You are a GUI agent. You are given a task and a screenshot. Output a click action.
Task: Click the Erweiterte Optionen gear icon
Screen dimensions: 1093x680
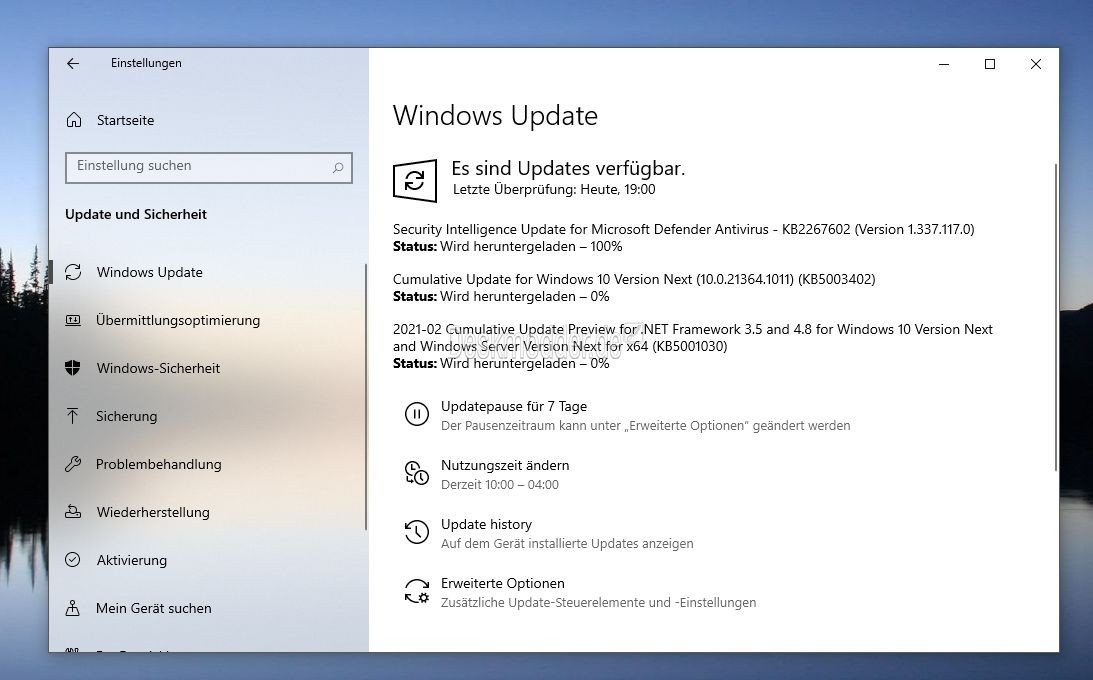[x=417, y=592]
